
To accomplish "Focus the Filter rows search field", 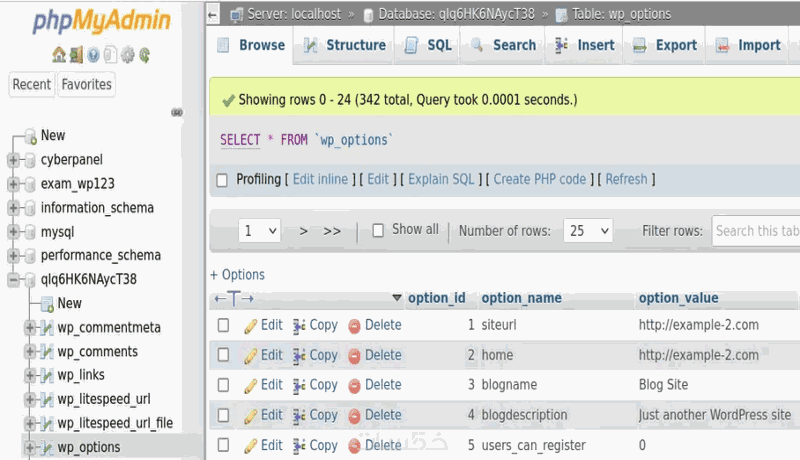I will tap(756, 231).
